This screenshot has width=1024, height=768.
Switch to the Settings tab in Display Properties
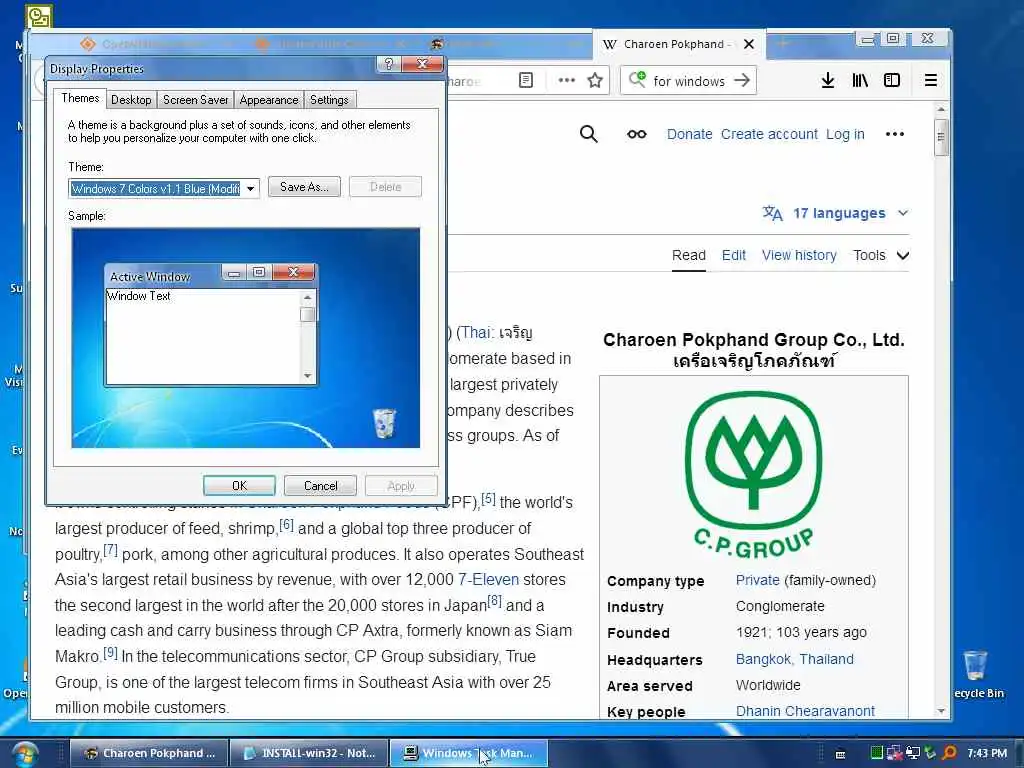(329, 100)
